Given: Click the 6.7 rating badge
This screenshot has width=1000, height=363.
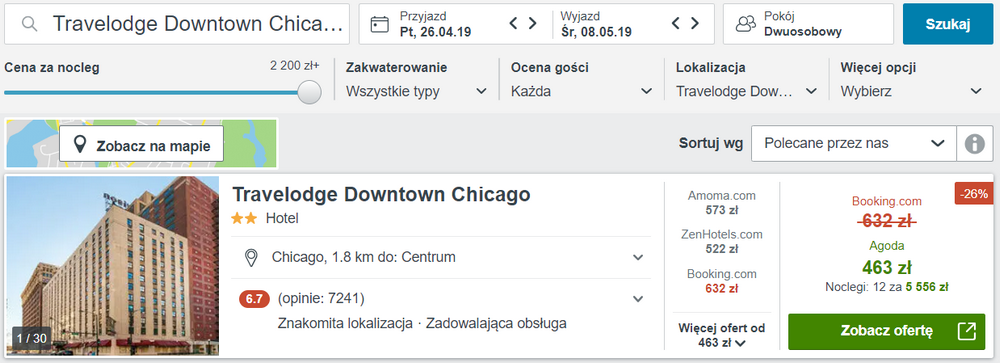Looking at the screenshot, I should pos(254,299).
